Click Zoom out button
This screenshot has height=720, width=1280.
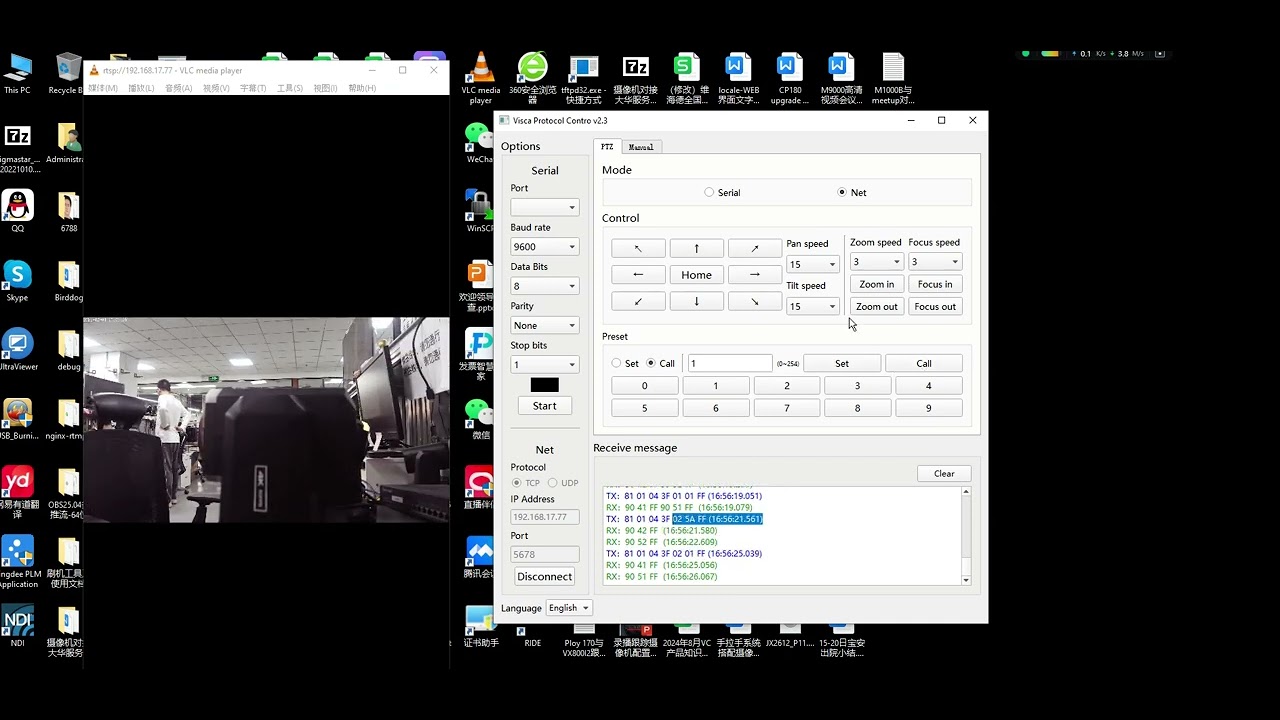coord(876,307)
